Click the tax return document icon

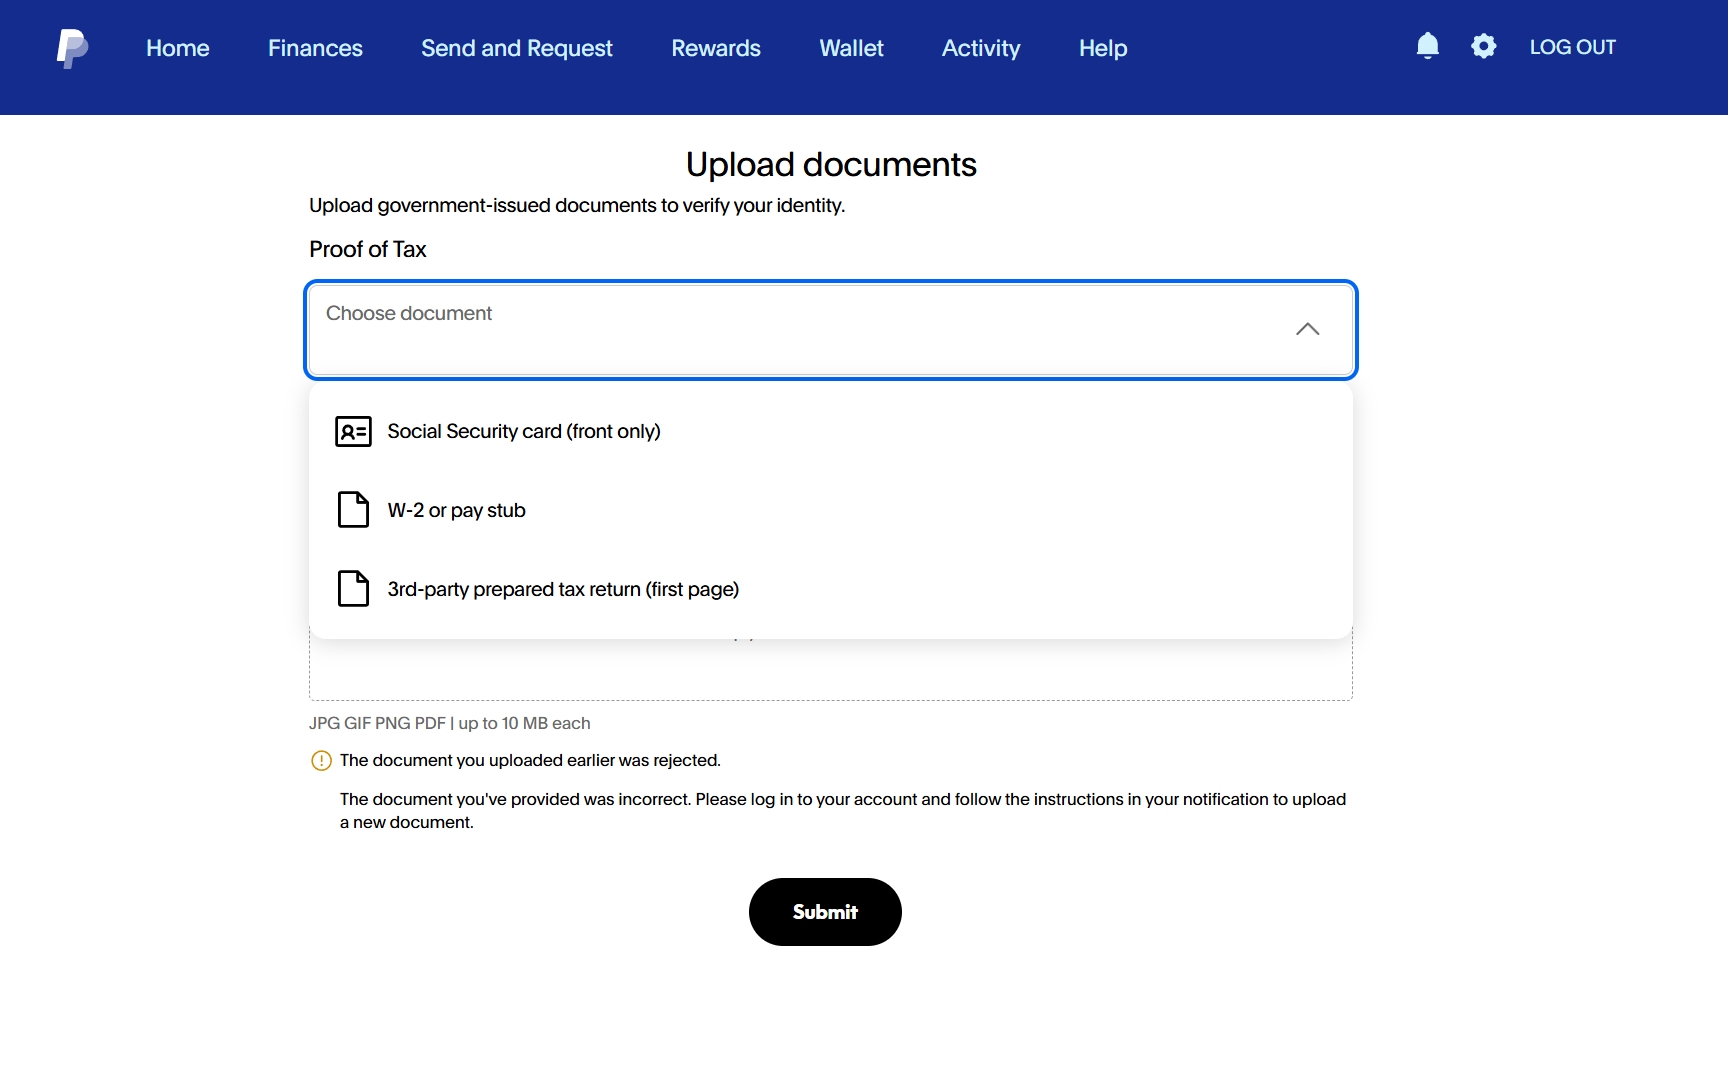click(353, 589)
